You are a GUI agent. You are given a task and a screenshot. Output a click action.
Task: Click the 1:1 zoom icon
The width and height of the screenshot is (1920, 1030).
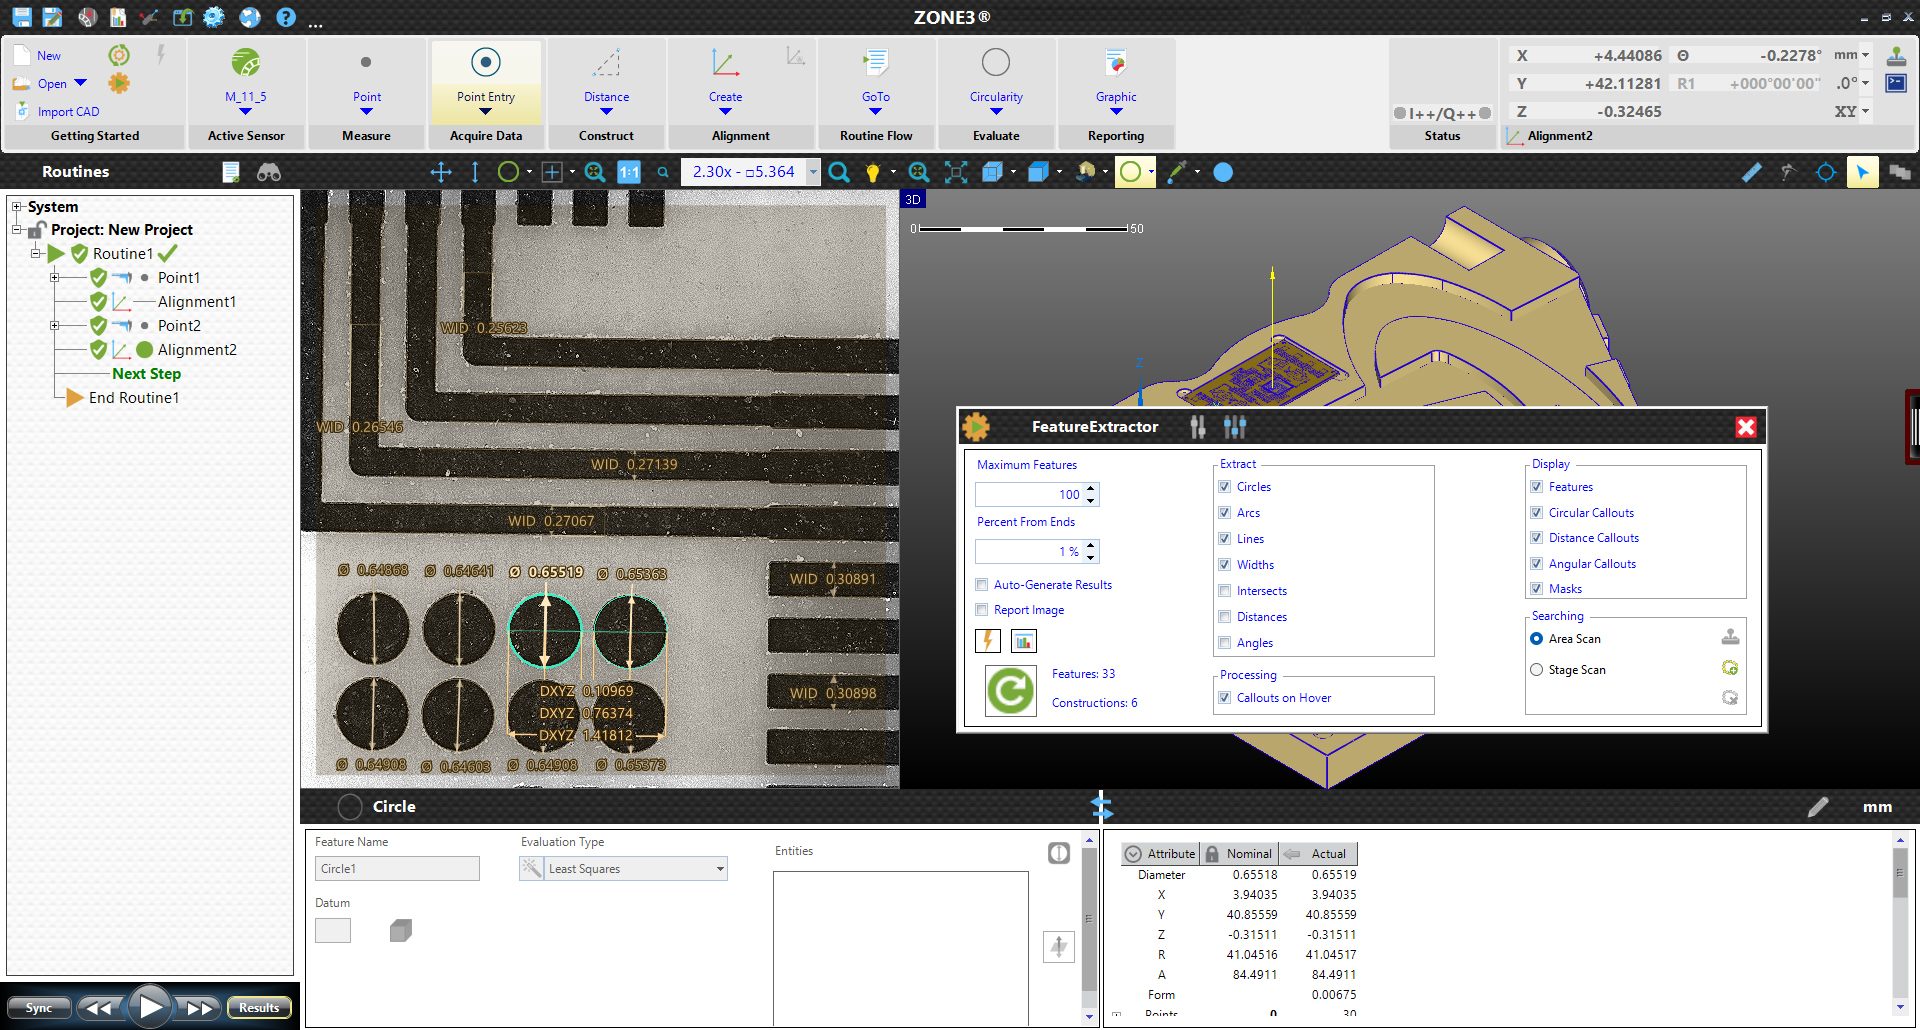coord(628,172)
